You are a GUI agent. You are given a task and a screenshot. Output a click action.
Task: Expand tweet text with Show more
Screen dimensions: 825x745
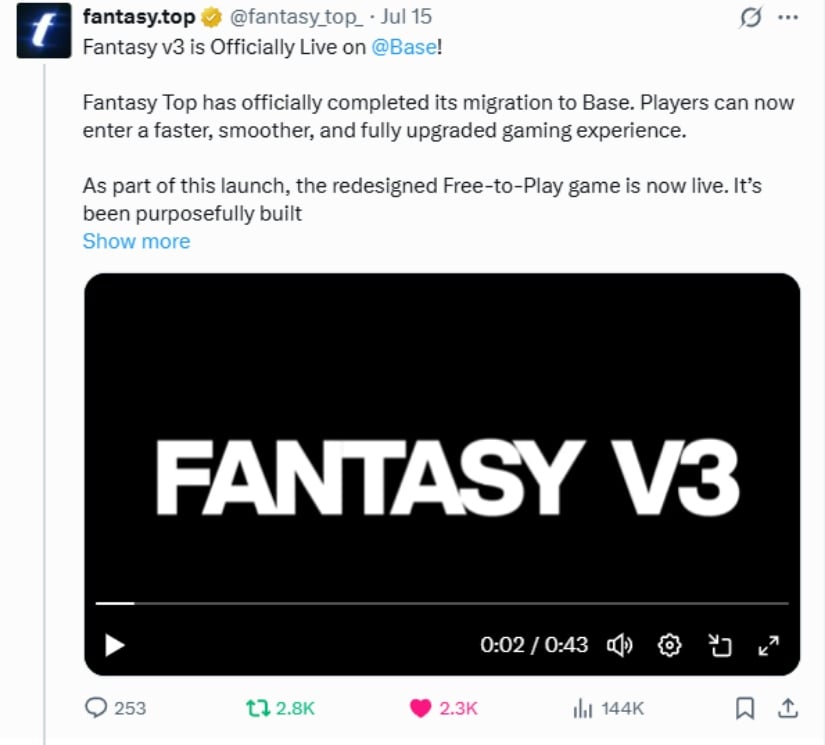(x=136, y=241)
